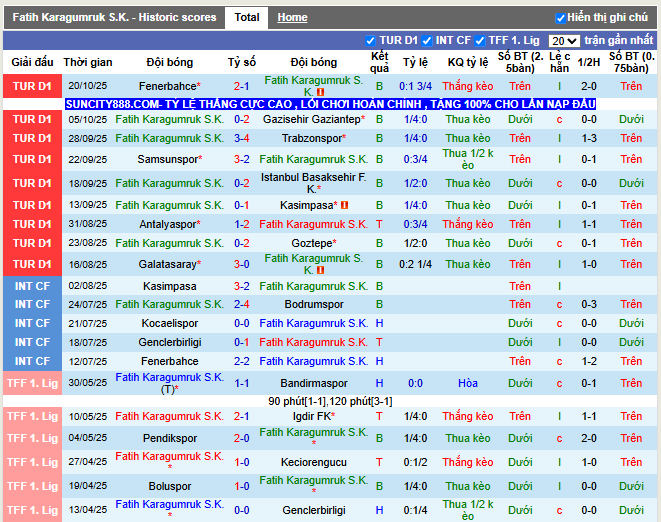Uncheck the INT CF league filter
661x522 pixels.
pos(427,41)
